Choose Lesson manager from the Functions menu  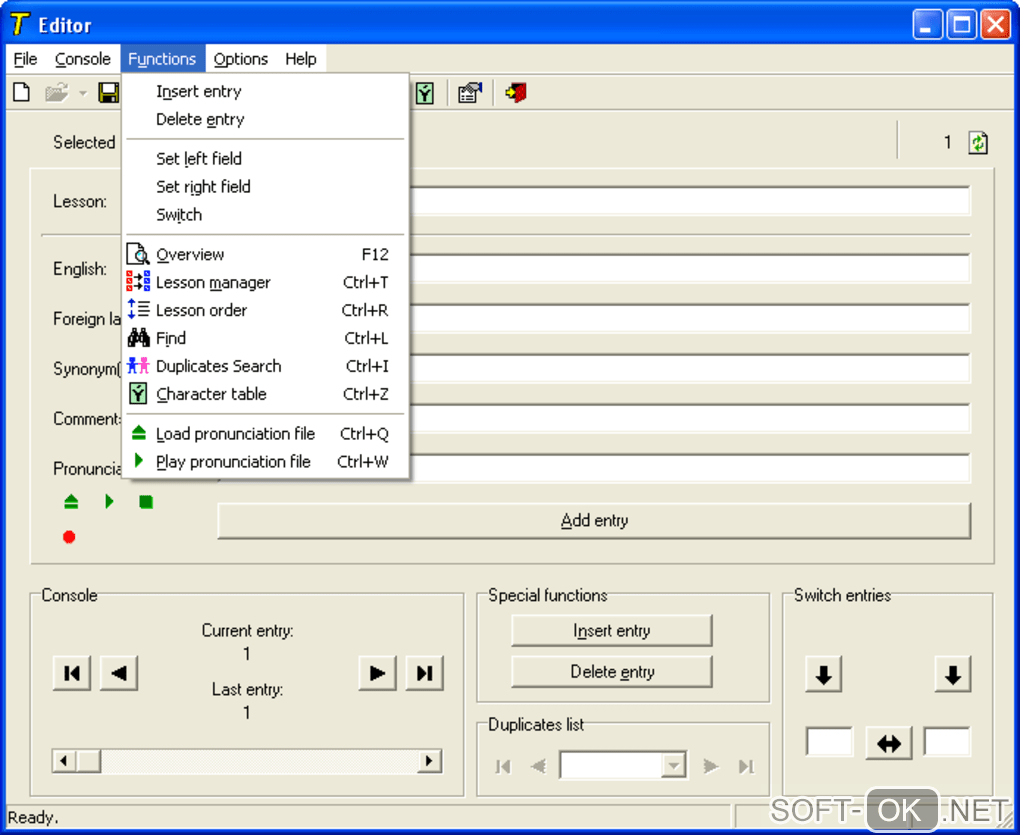(x=213, y=283)
